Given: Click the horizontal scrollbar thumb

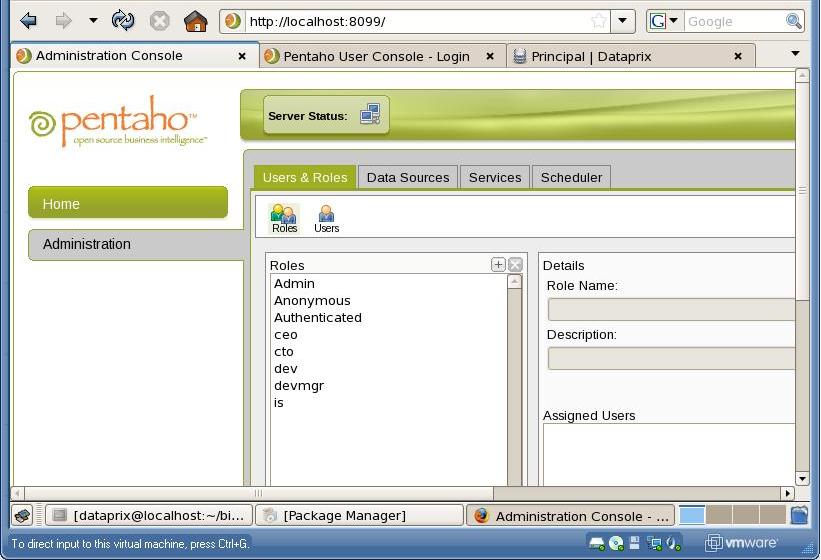Looking at the screenshot, I should click(x=259, y=493).
